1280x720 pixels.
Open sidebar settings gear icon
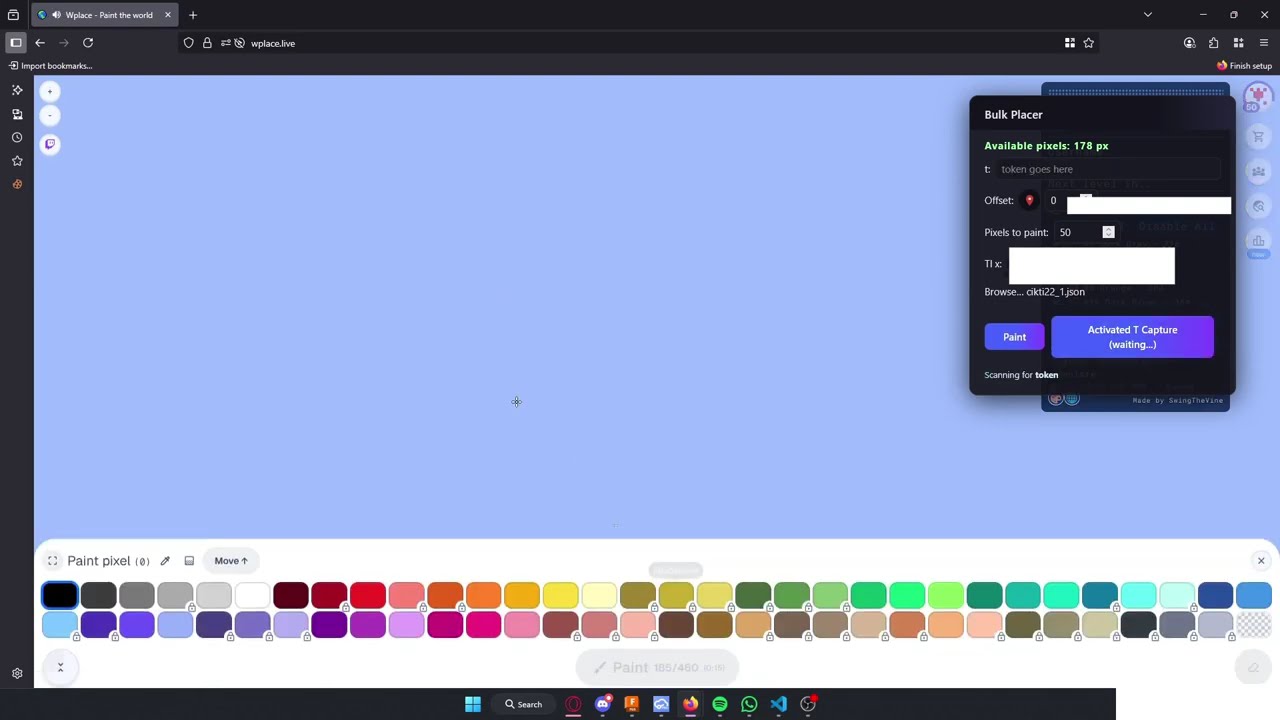pos(17,674)
